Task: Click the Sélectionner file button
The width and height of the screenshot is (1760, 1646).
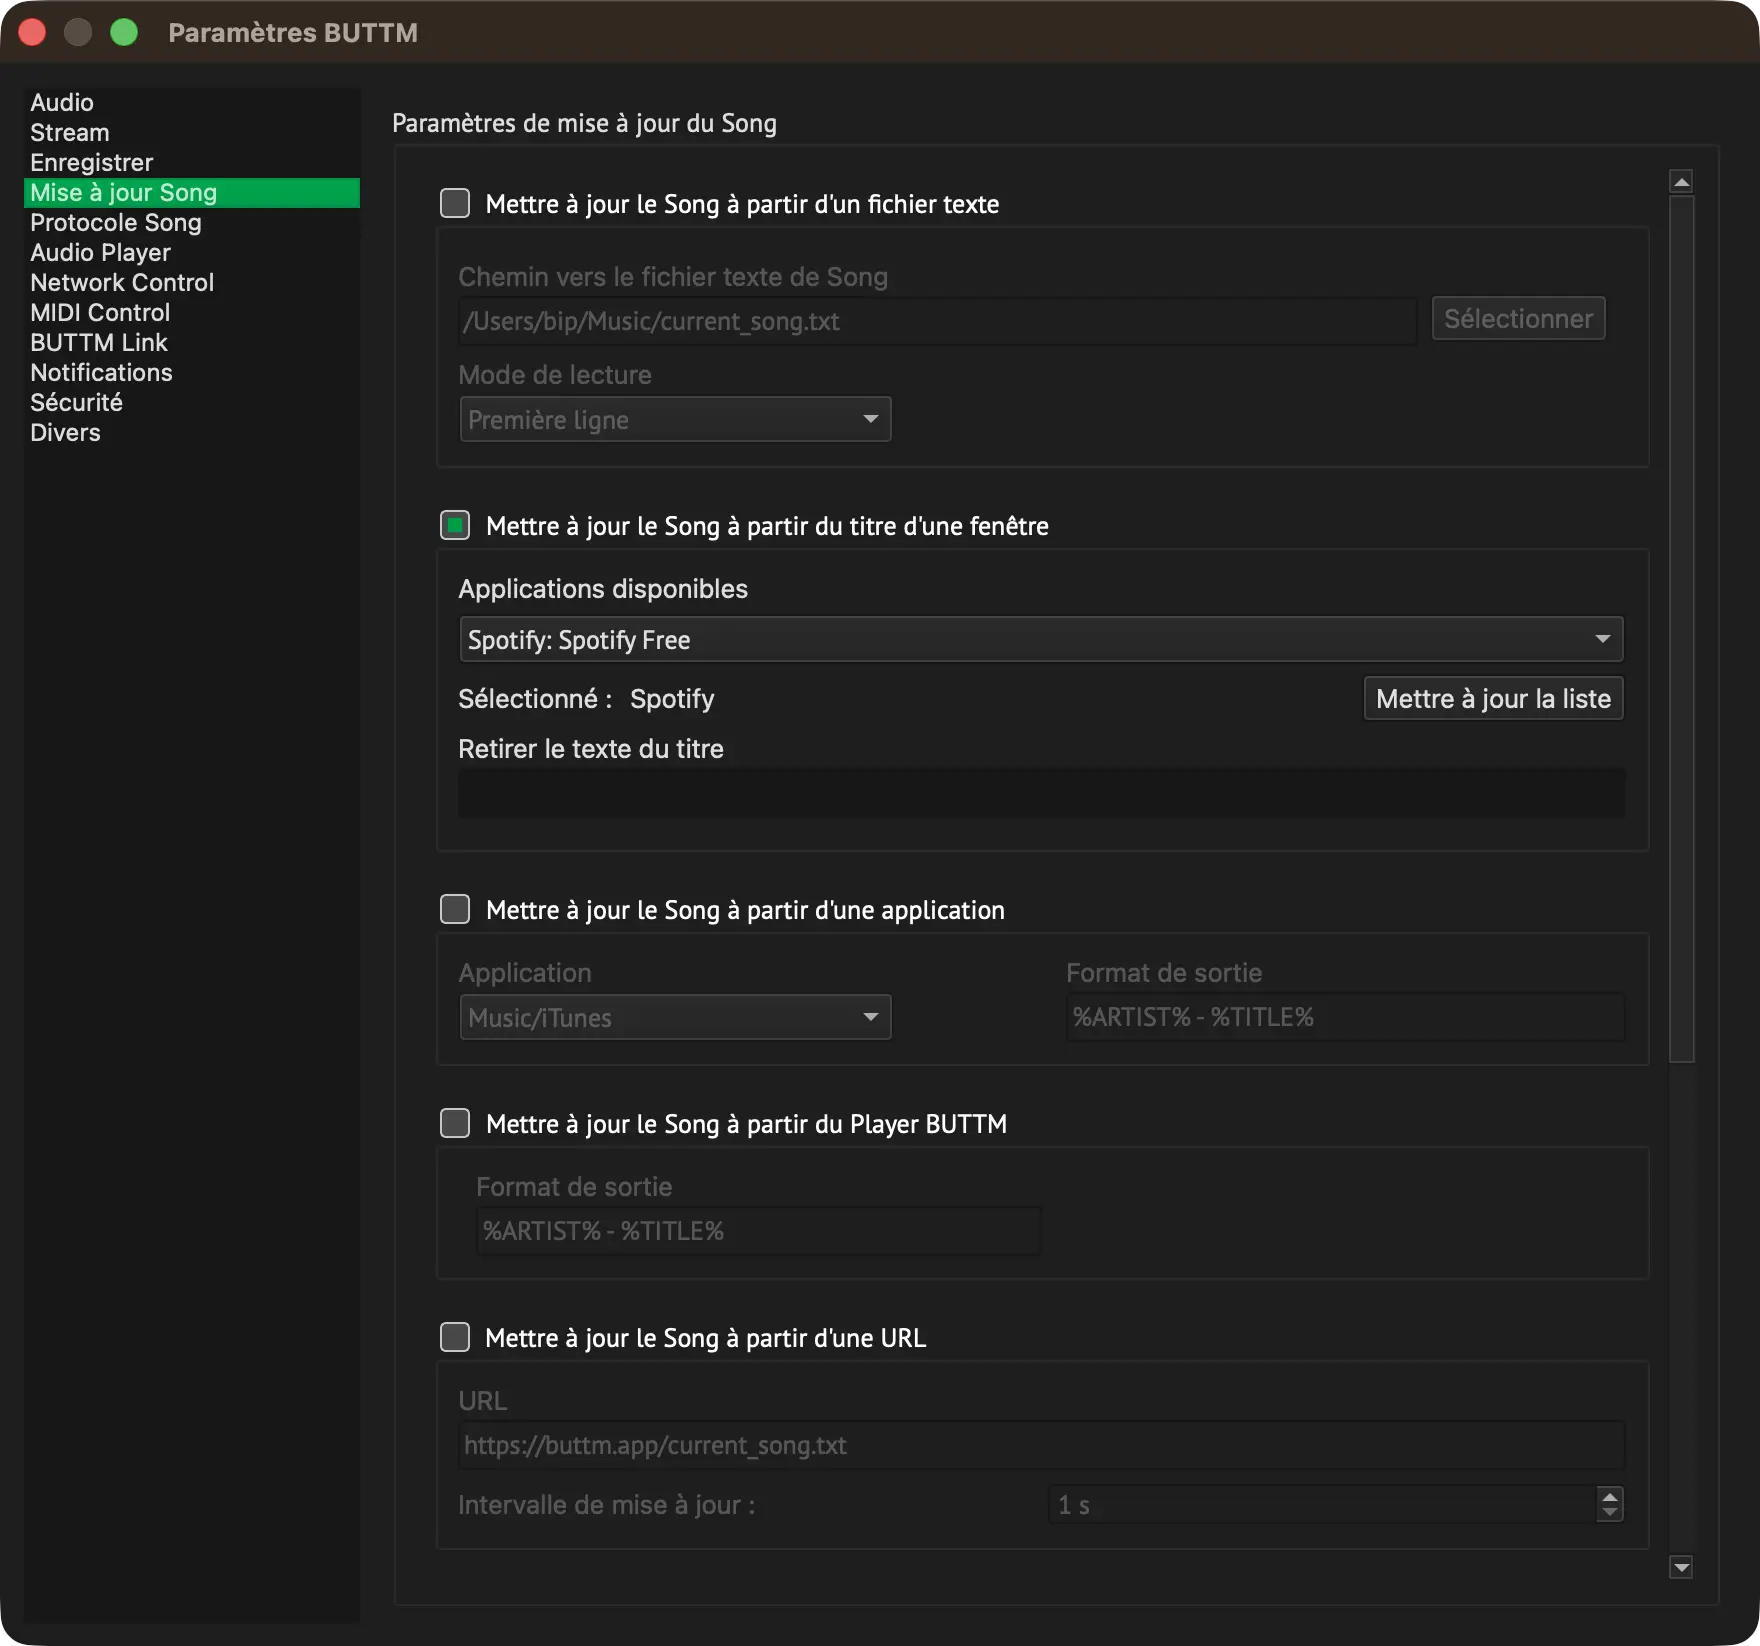Action: (1518, 318)
